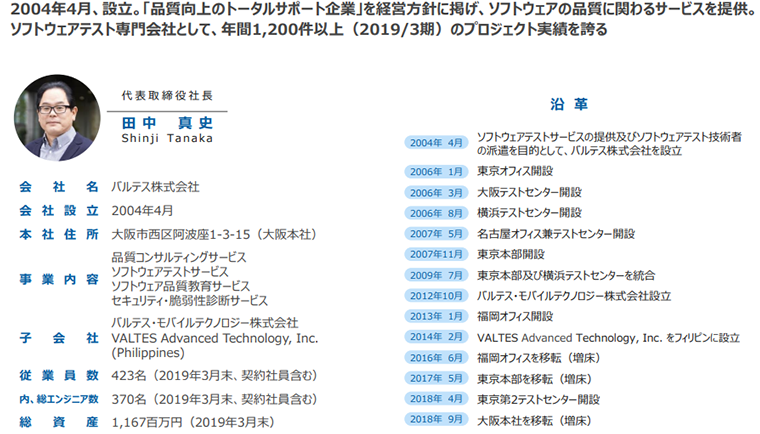
Task: Click the 2007年11月 date badge
Action: pos(436,255)
